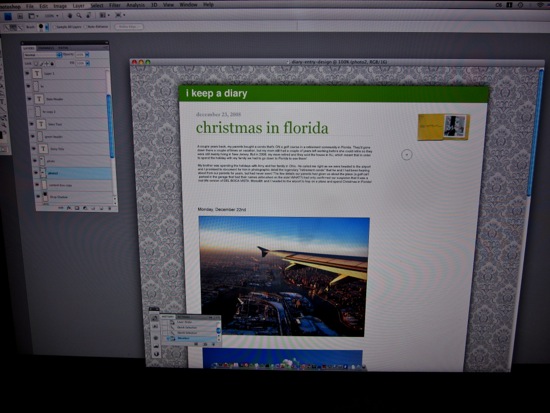The width and height of the screenshot is (550, 413).
Task: Show the hidden layer via empty eye box
Action: coord(31,112)
